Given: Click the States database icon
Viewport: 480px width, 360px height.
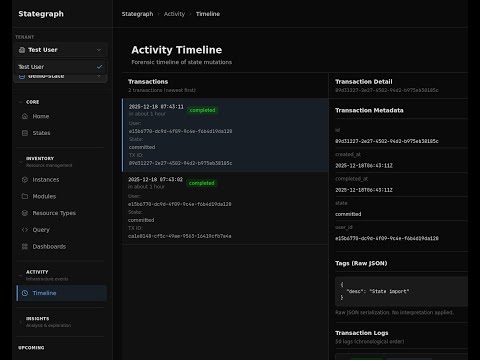Looking at the screenshot, I should [25, 133].
